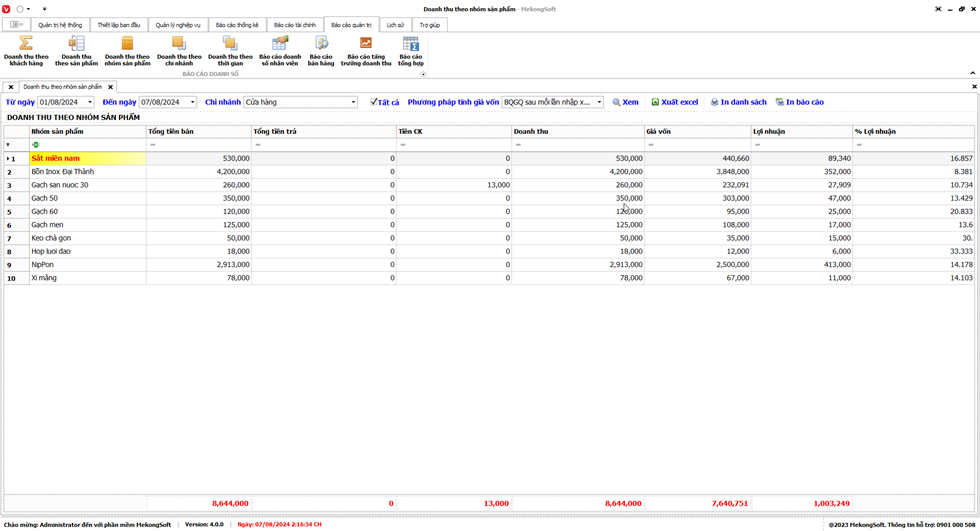The height and width of the screenshot is (531, 980).
Task: Open Phương pháp tính giá vốn dropdown
Action: (599, 102)
